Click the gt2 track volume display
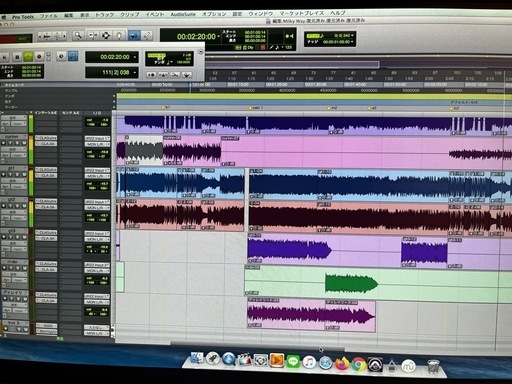The height and width of the screenshot is (384, 512). (x=97, y=218)
